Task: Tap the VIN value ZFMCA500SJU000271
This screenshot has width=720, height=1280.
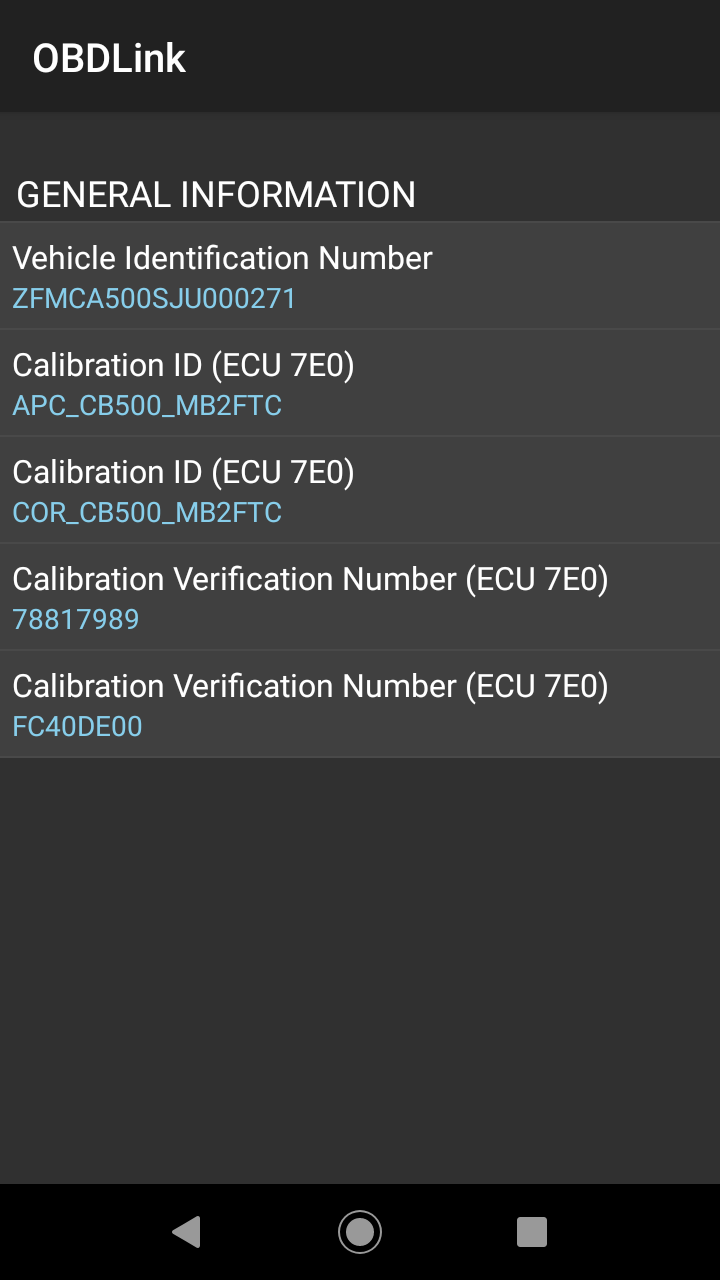Action: pos(154,299)
